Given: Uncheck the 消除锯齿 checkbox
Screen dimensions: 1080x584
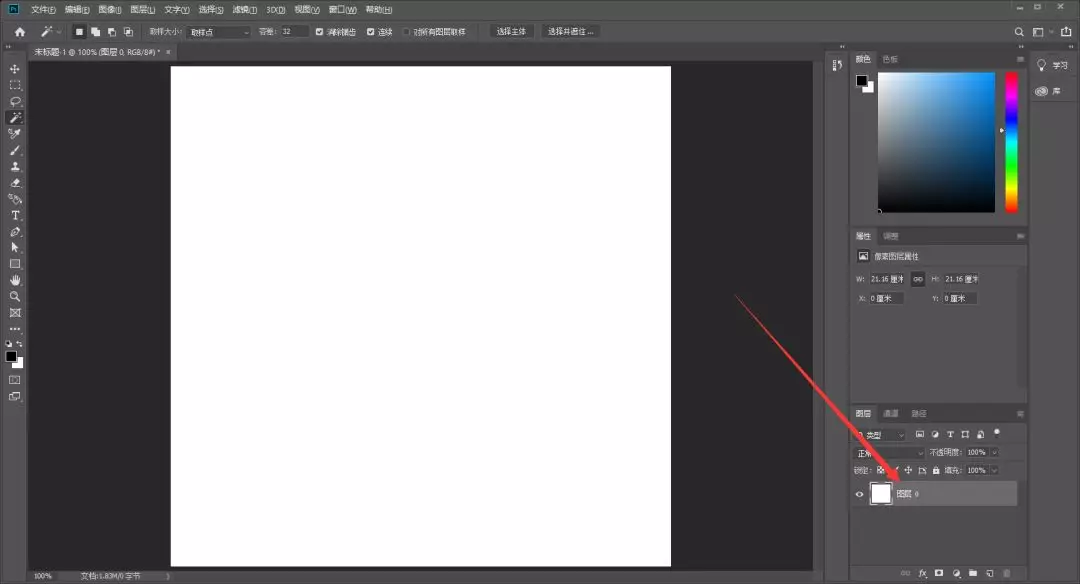Looking at the screenshot, I should pyautogui.click(x=320, y=32).
